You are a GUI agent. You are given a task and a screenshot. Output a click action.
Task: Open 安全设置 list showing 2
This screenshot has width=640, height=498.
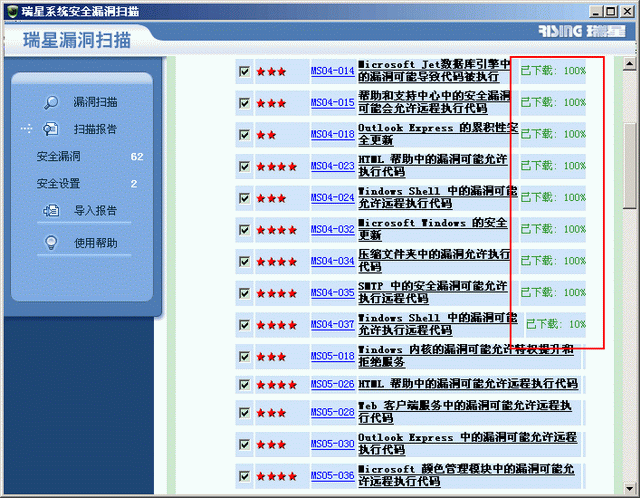(87, 184)
